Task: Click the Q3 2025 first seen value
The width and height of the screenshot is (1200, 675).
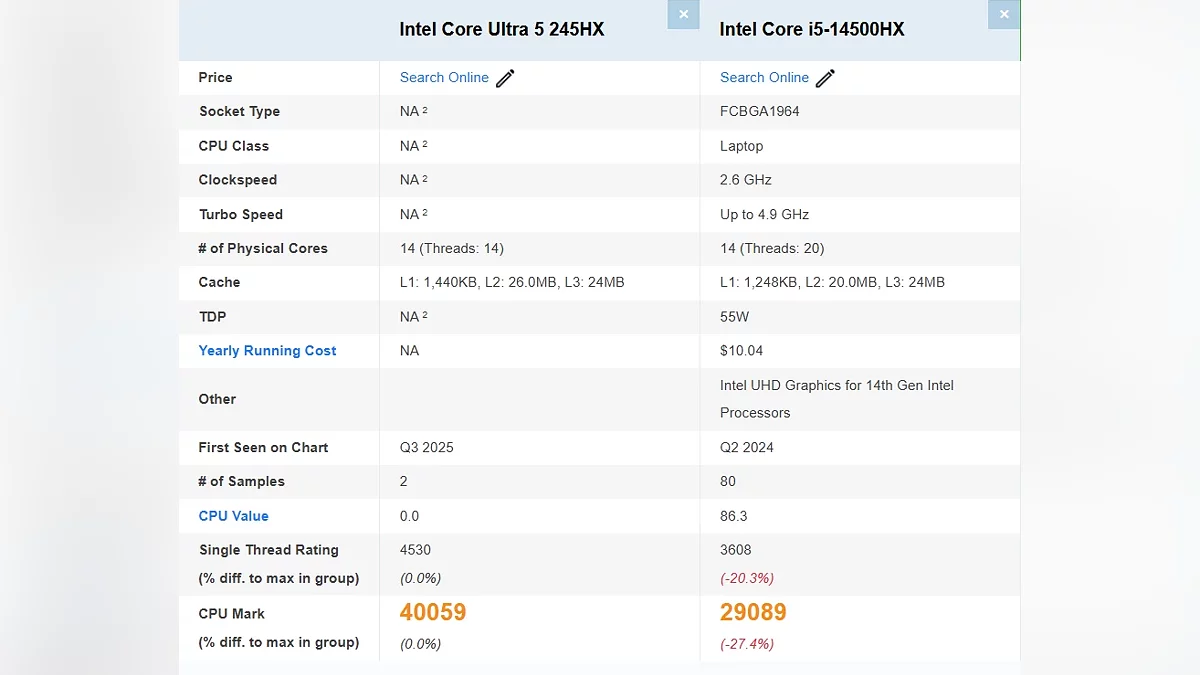Action: (x=426, y=447)
